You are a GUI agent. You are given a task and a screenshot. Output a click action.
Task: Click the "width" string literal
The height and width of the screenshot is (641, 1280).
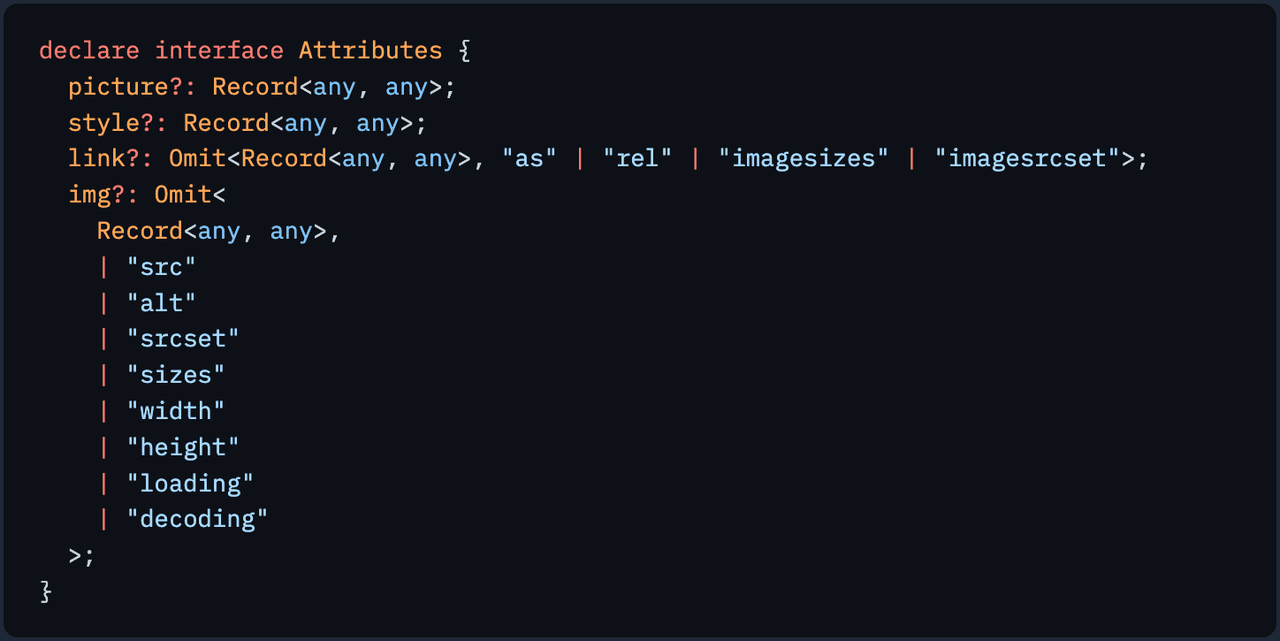[176, 411]
